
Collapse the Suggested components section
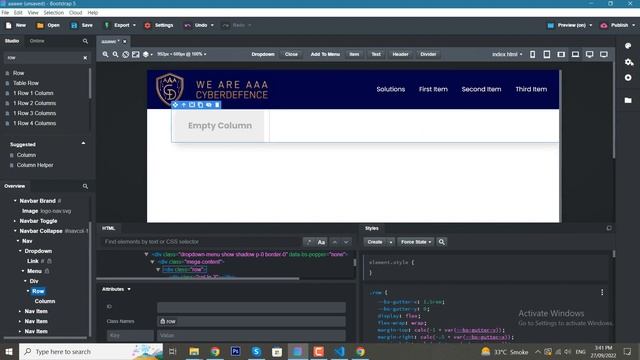[x=83, y=143]
